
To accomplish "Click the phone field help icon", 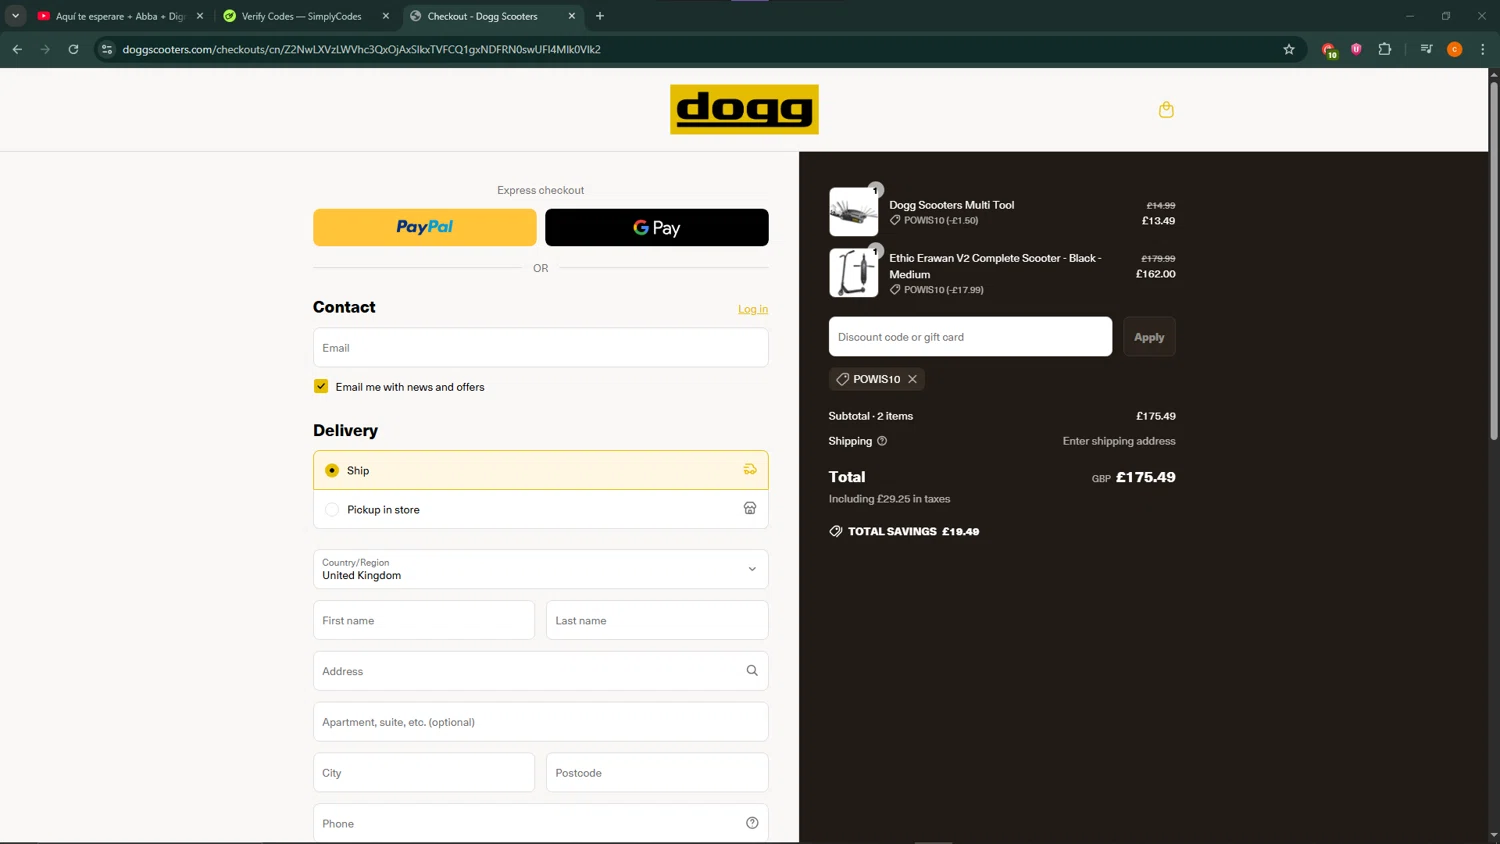I will point(752,823).
